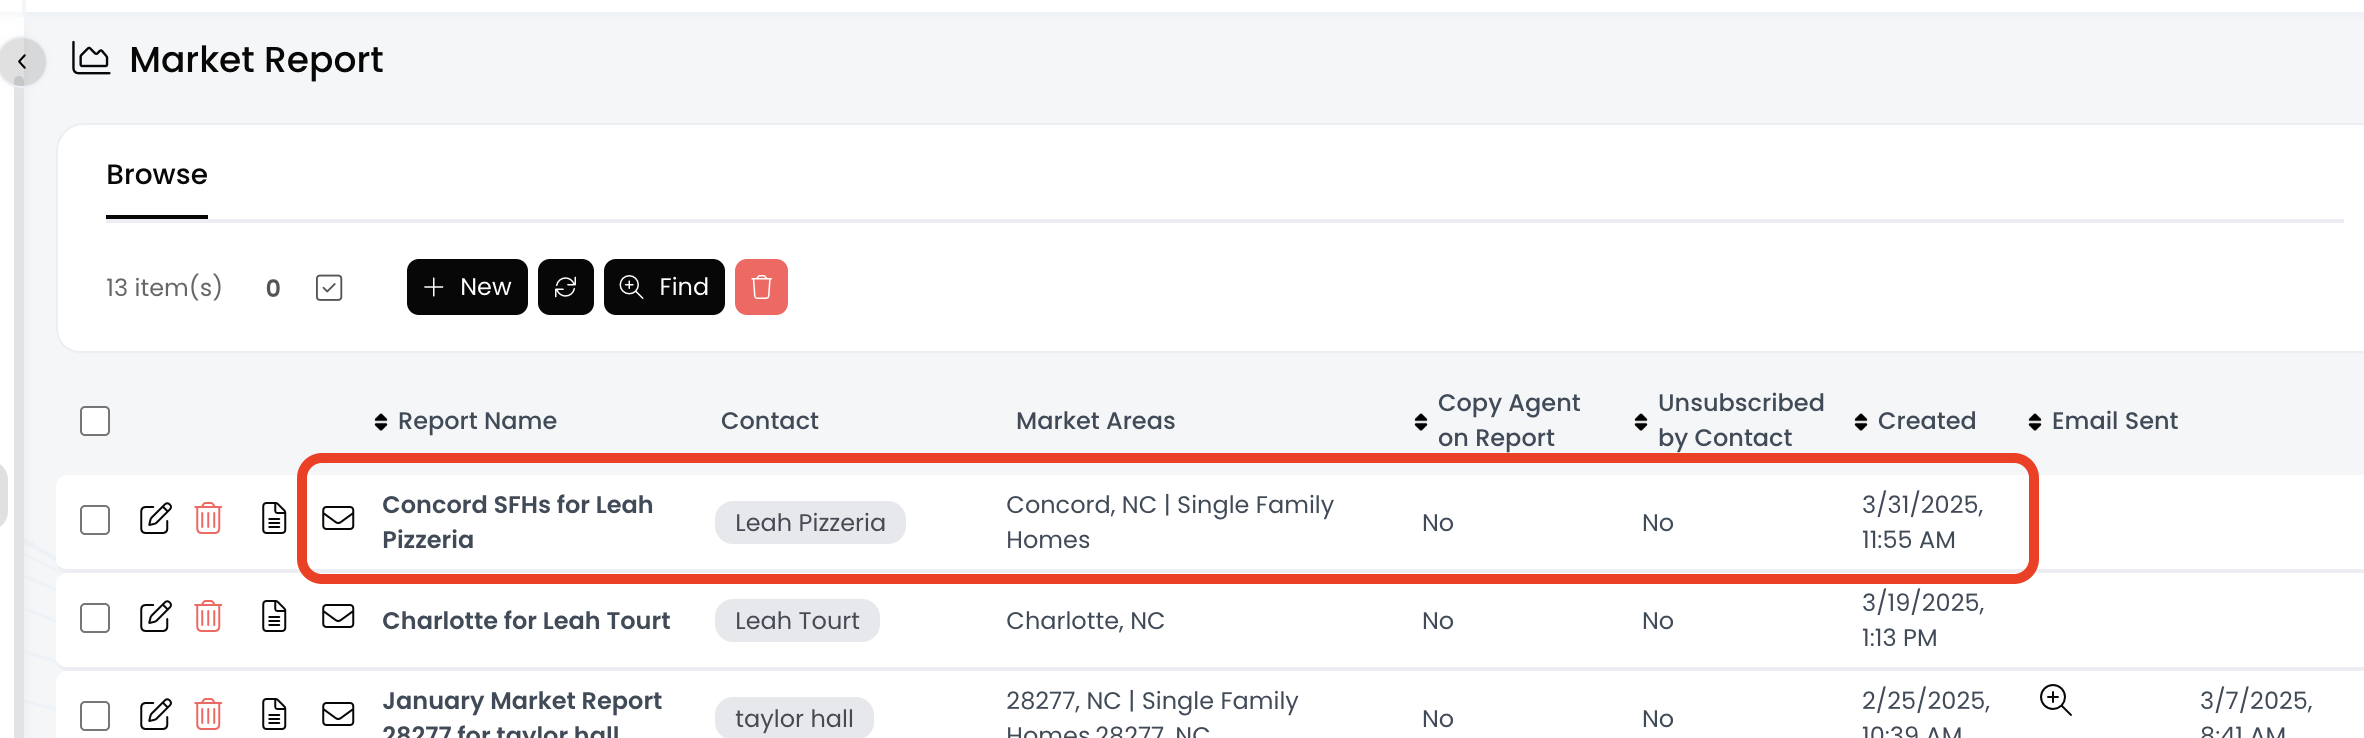Click envelope icon for Concord SFHs report
The image size is (2364, 738).
tap(338, 519)
